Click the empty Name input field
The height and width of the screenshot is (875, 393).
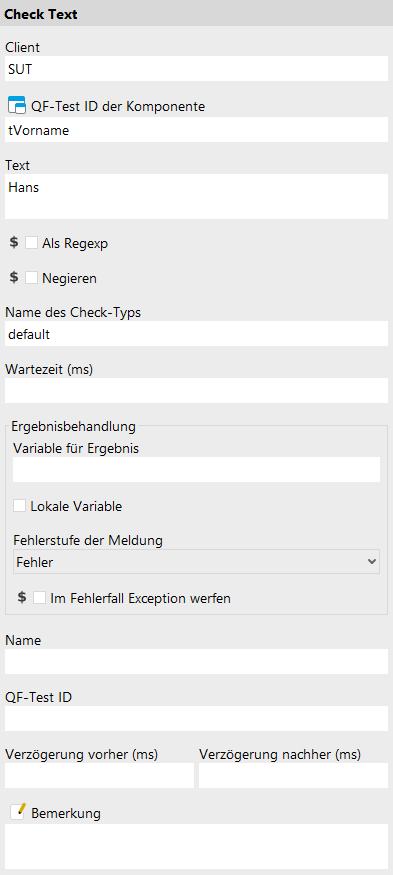click(x=196, y=662)
